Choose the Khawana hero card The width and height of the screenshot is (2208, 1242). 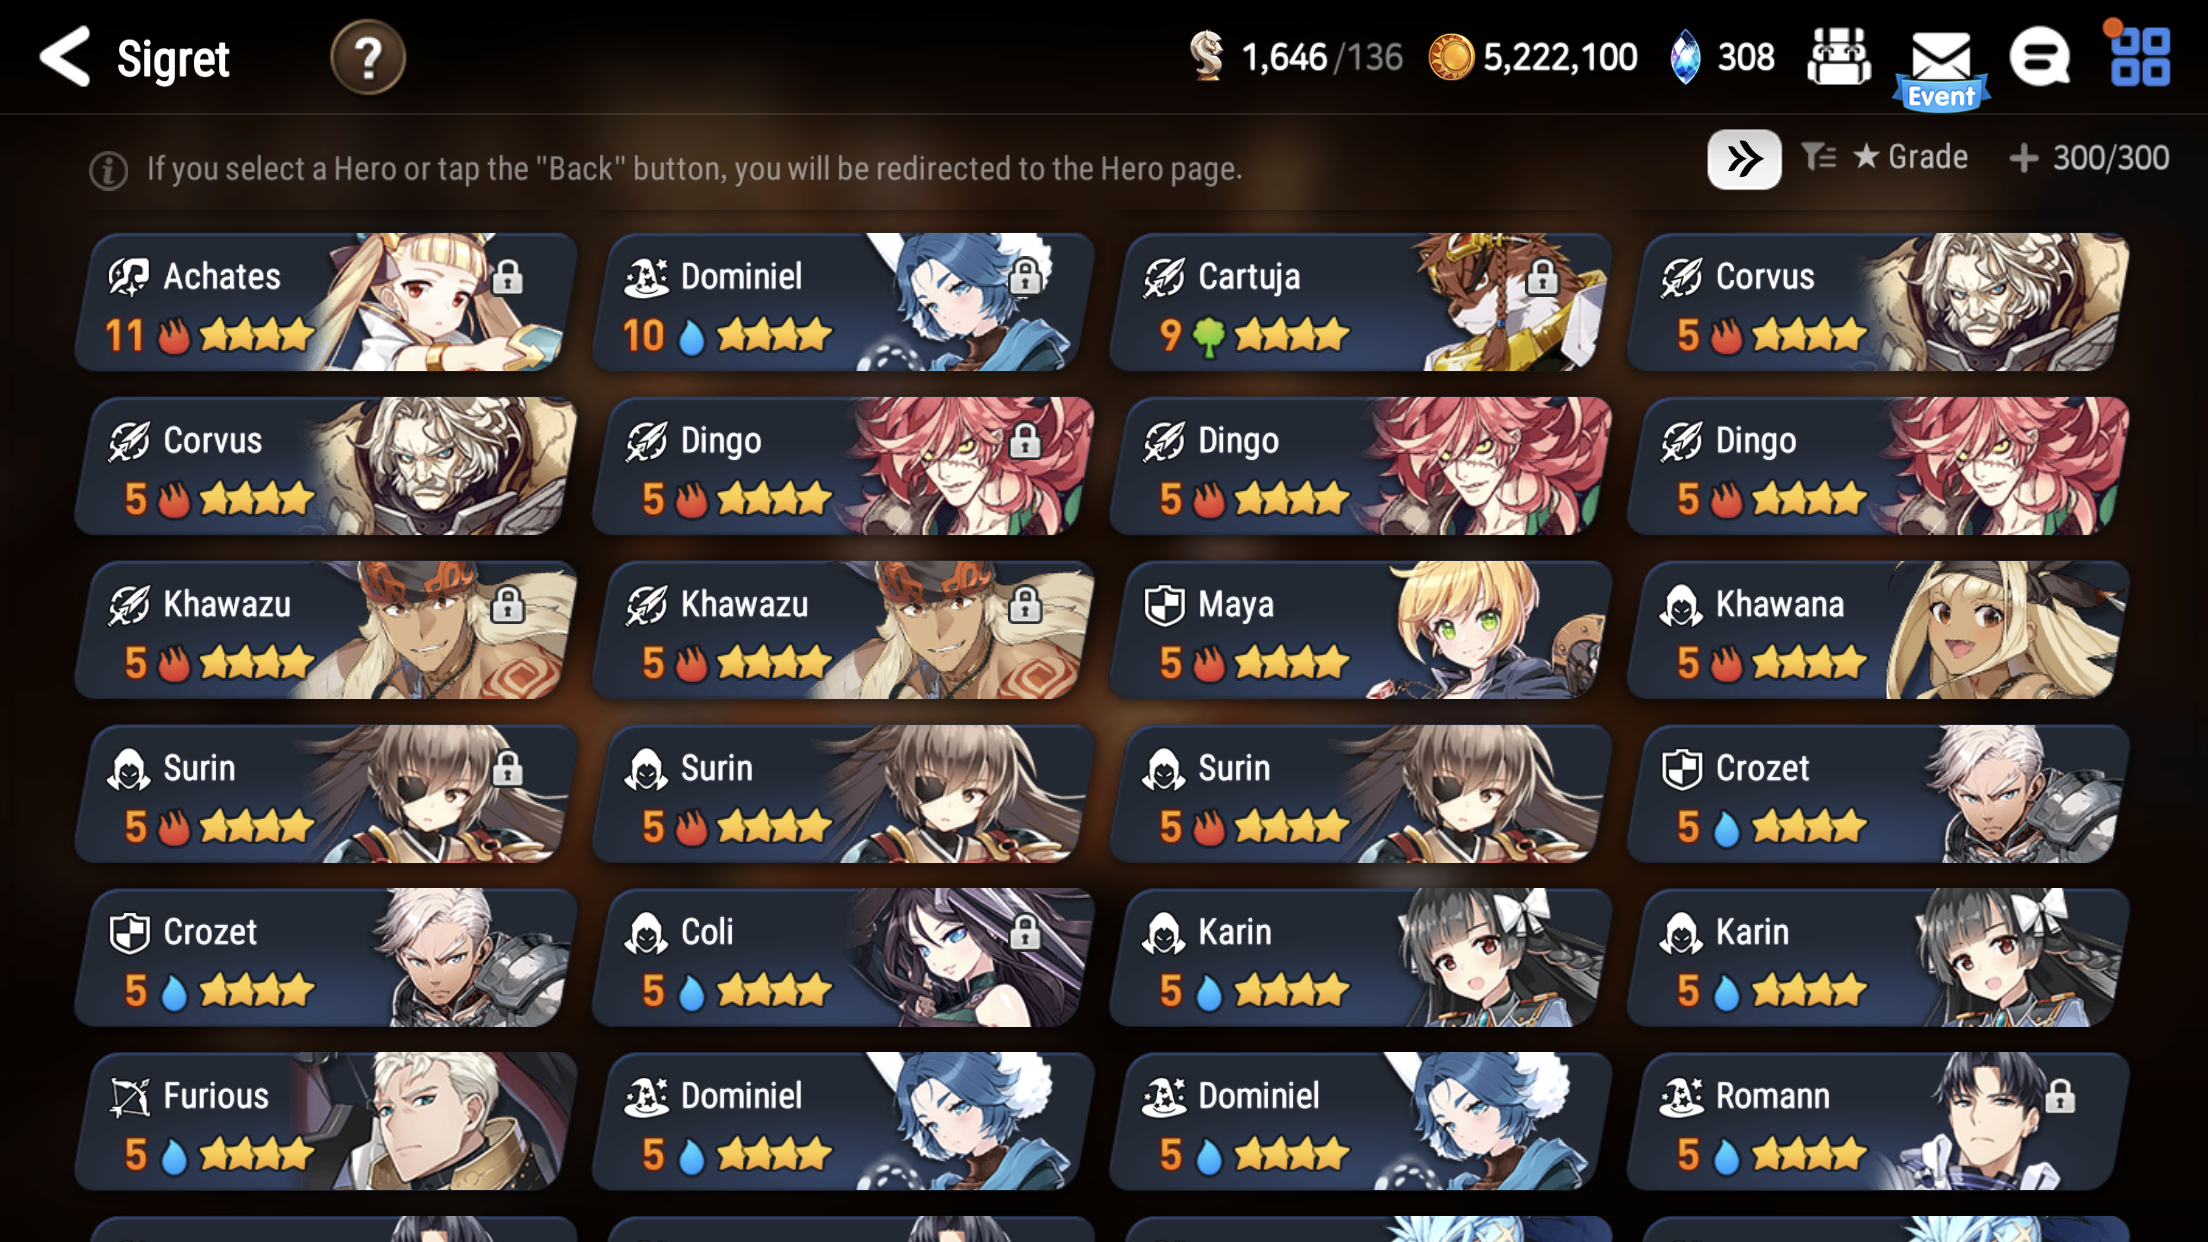[x=1877, y=630]
